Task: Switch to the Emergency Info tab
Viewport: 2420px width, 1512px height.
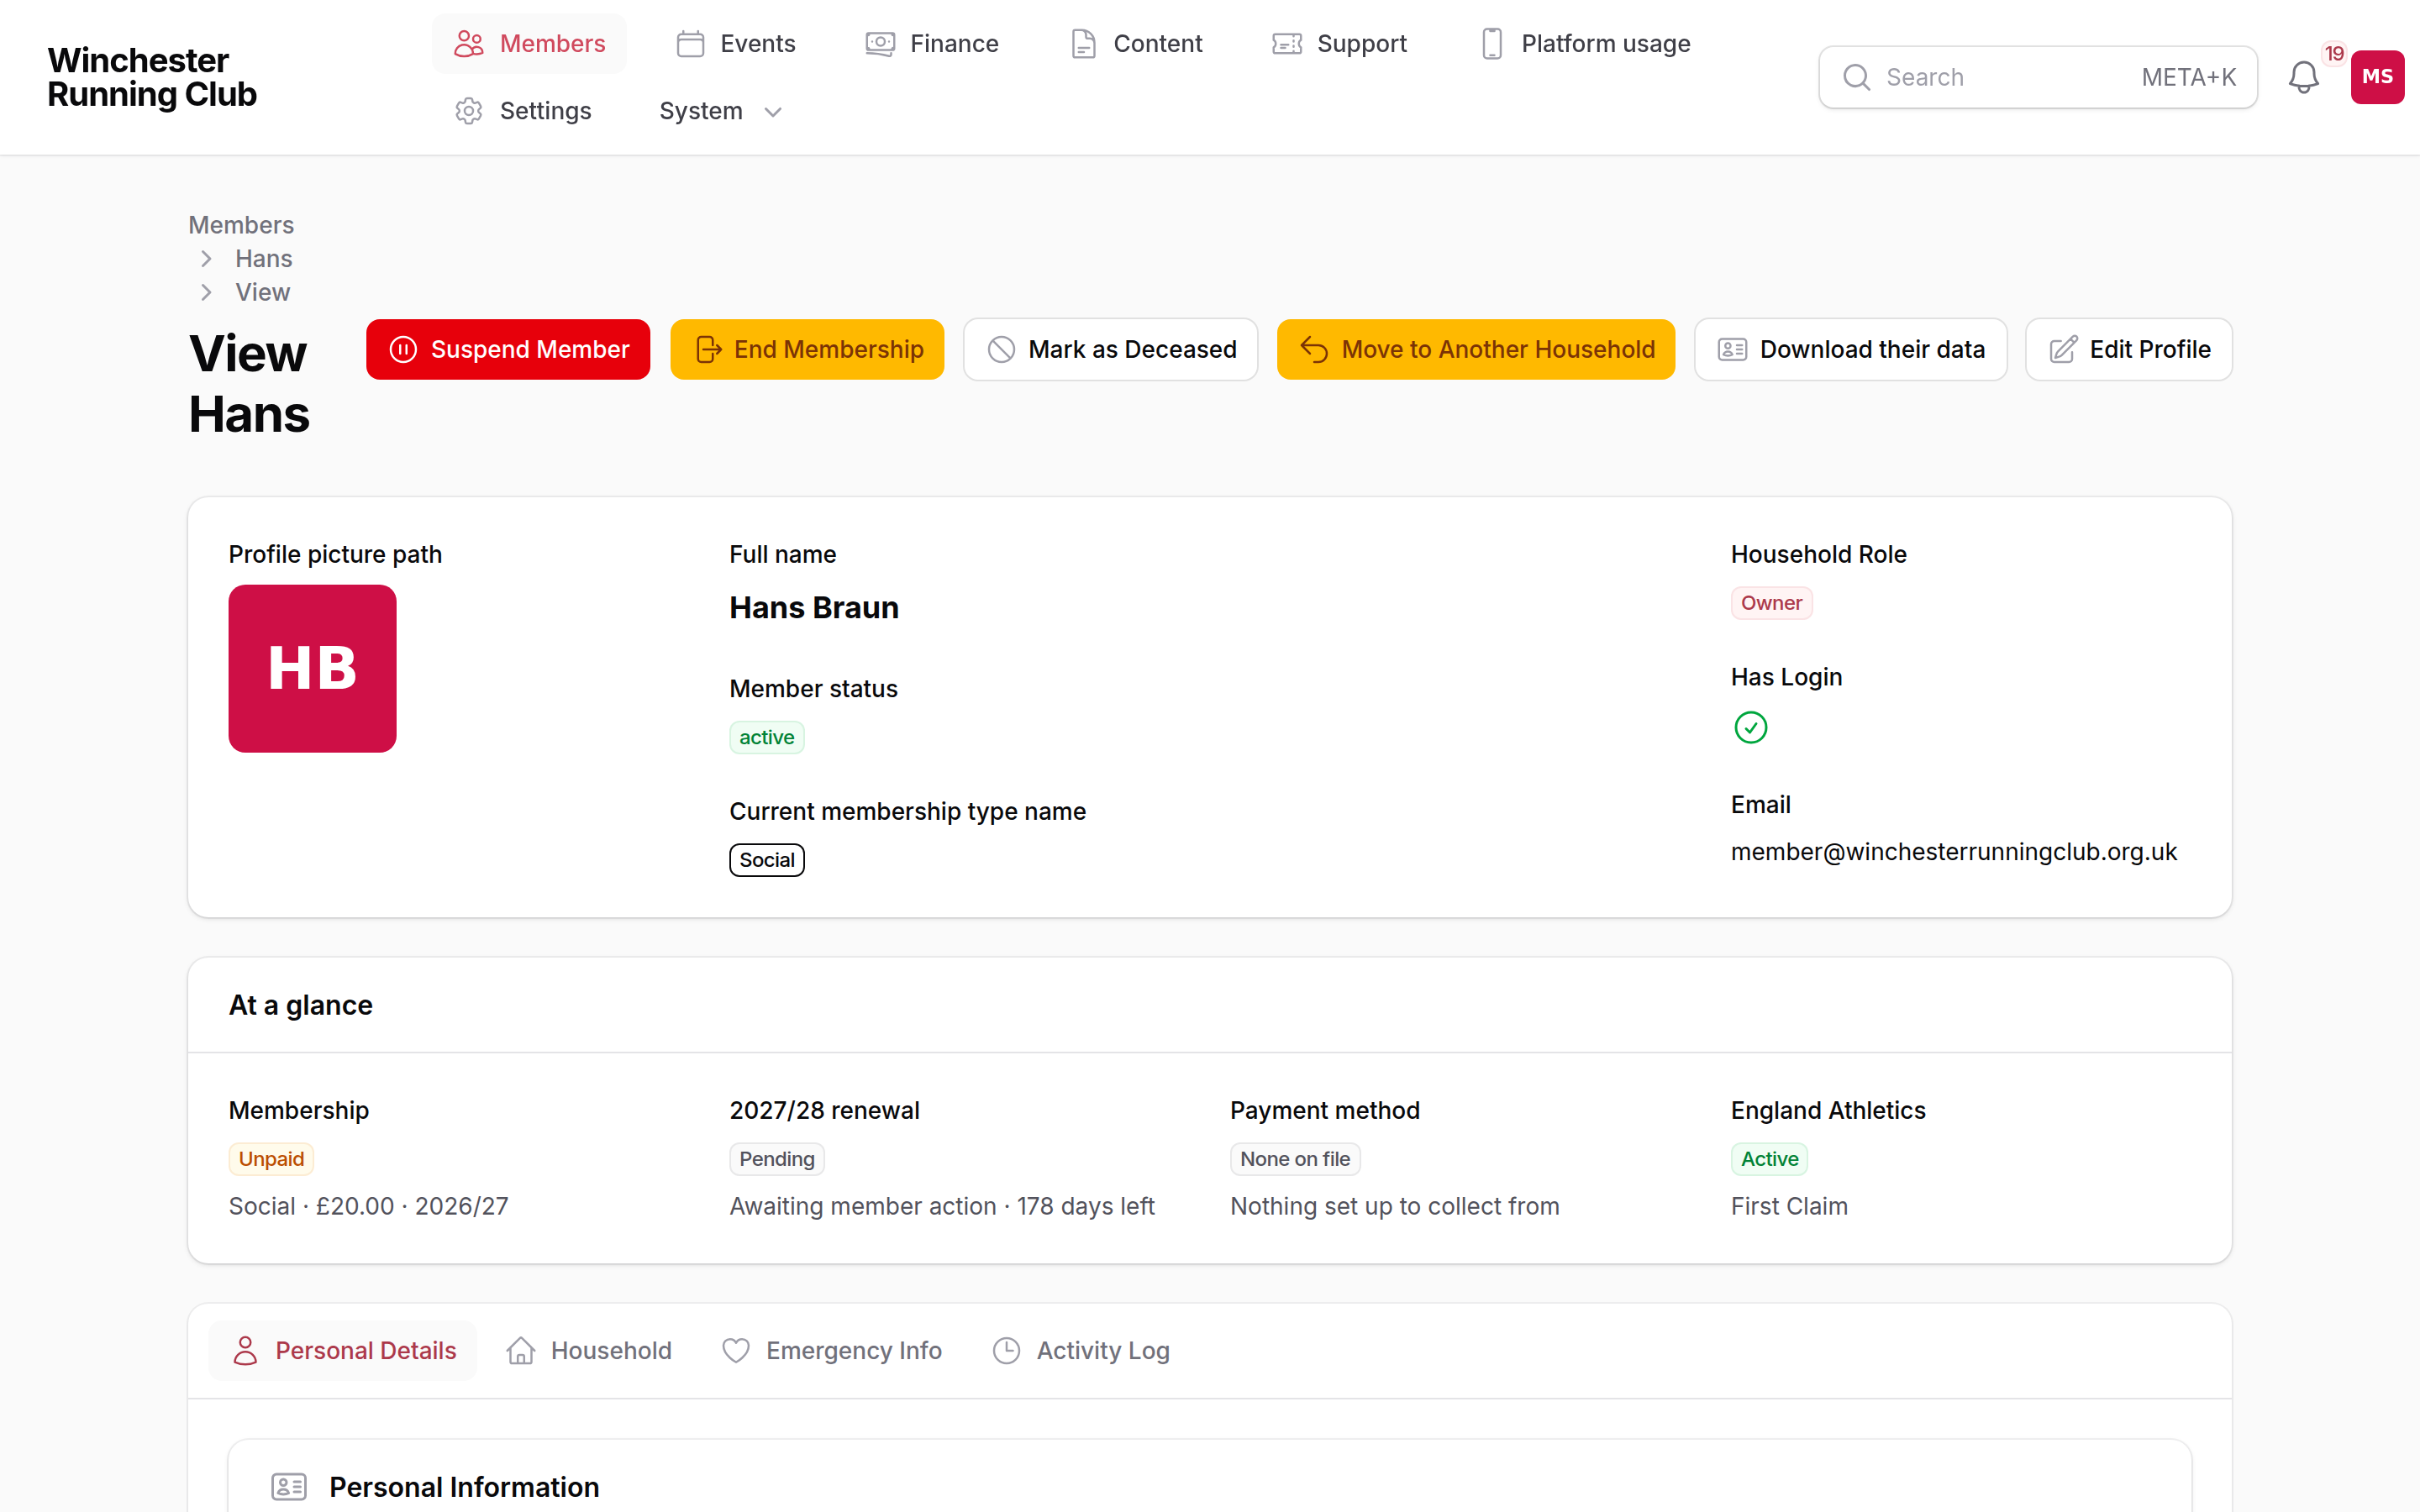Action: (832, 1351)
